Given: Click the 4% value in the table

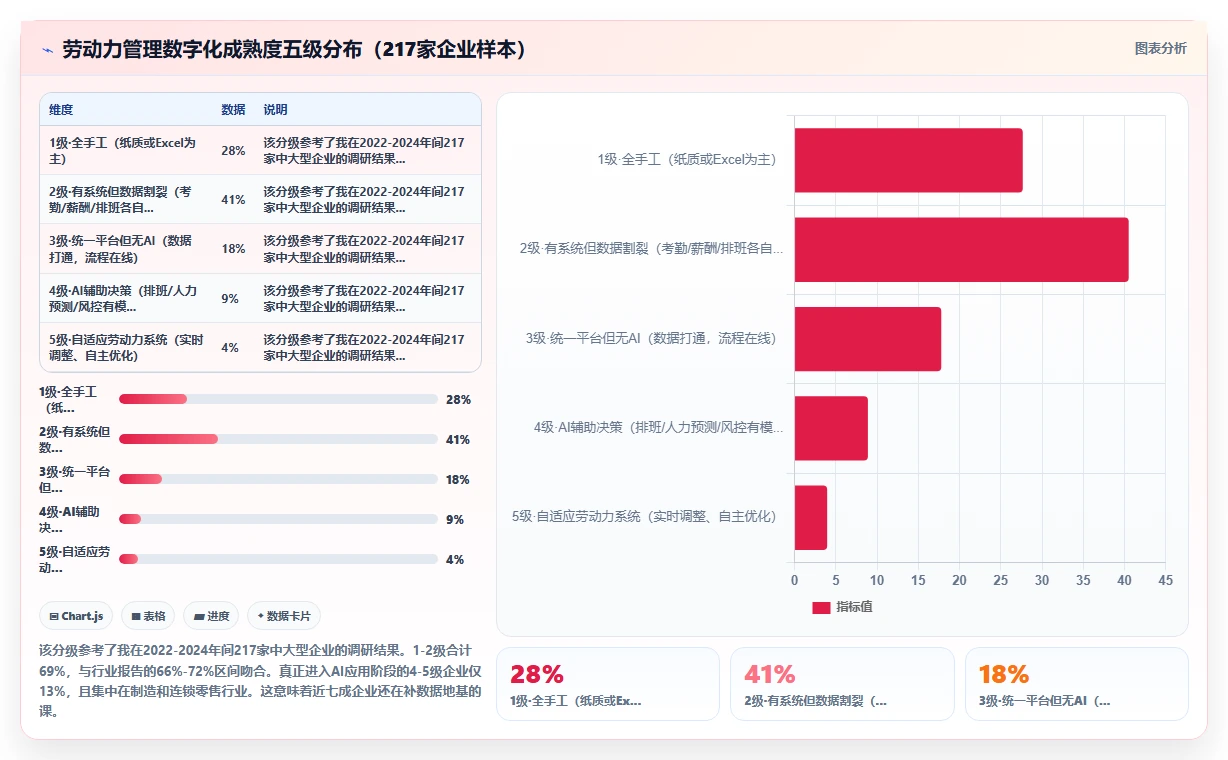Looking at the screenshot, I should pyautogui.click(x=230, y=347).
